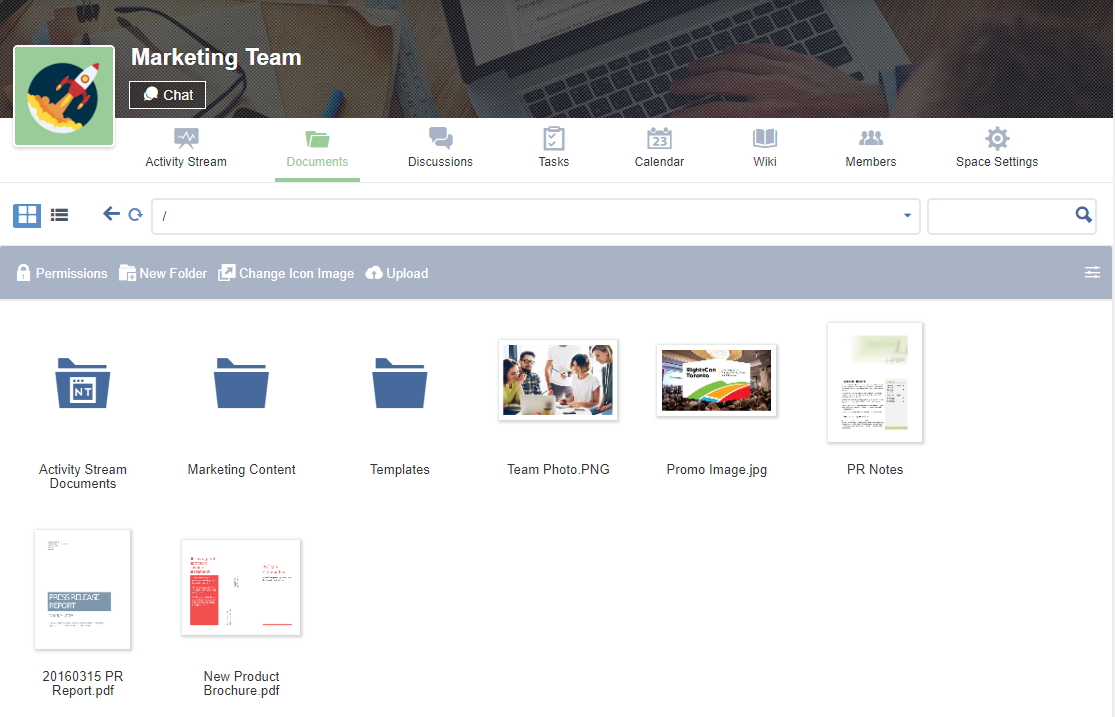Open the Tasks tab
This screenshot has width=1115, height=717.
pyautogui.click(x=553, y=148)
